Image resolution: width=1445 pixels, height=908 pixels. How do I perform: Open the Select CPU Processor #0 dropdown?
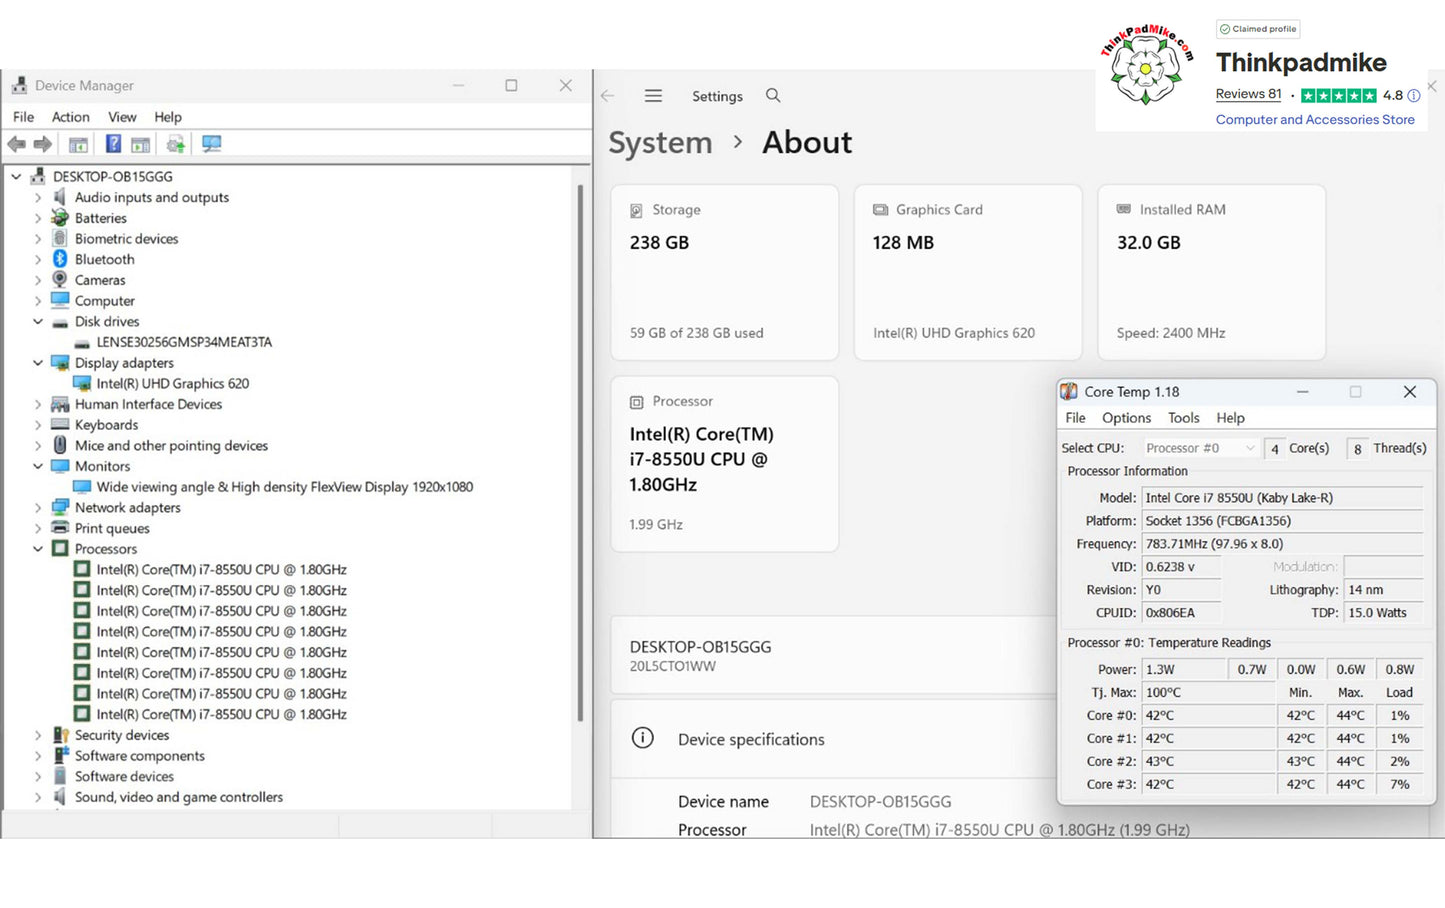(x=1200, y=448)
